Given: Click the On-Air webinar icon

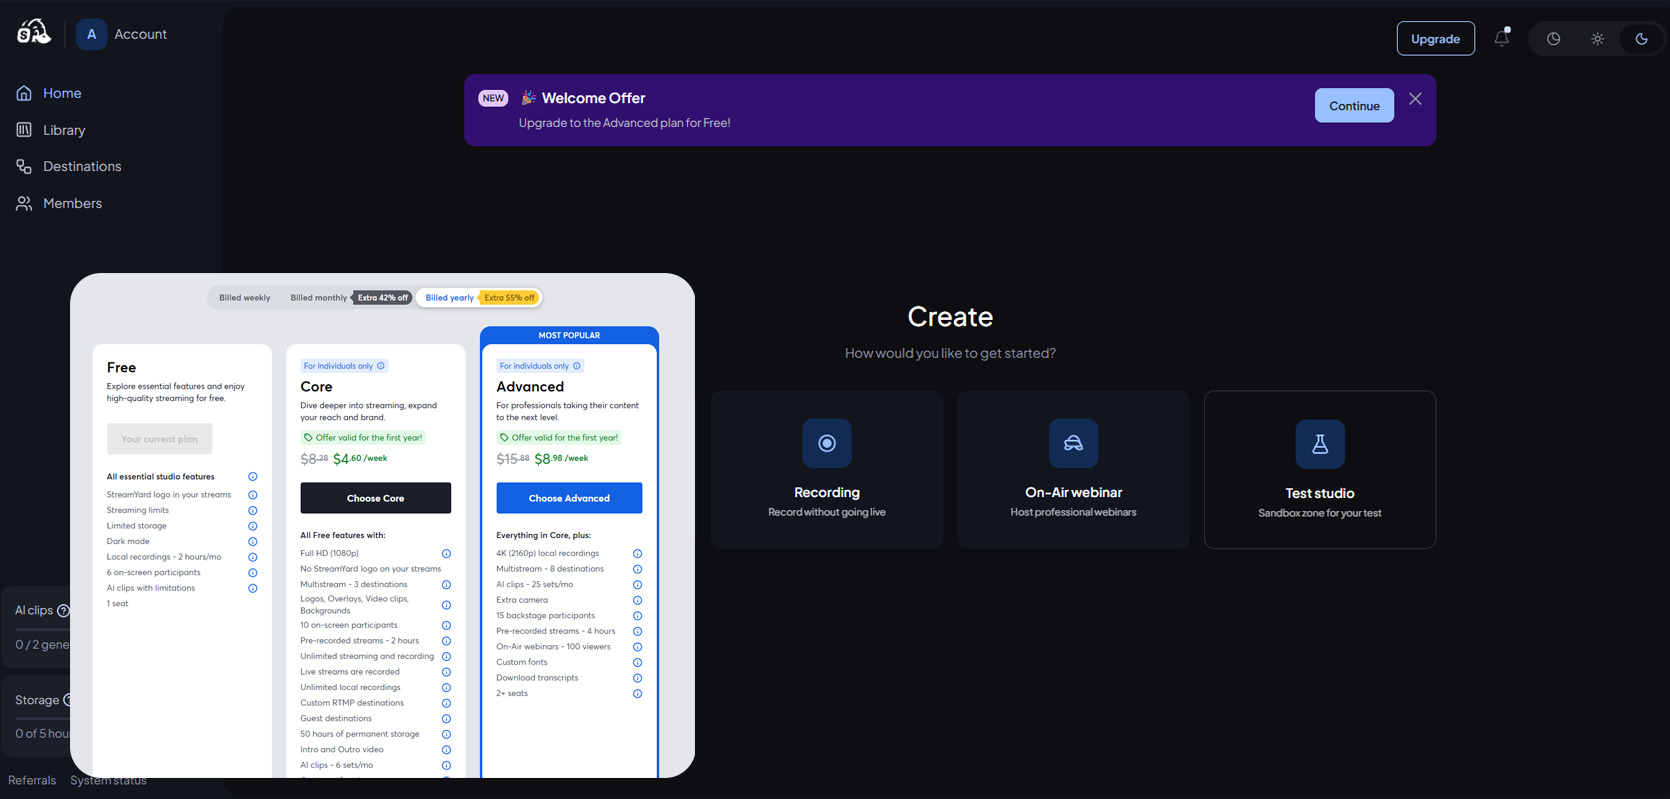Looking at the screenshot, I should [x=1073, y=443].
